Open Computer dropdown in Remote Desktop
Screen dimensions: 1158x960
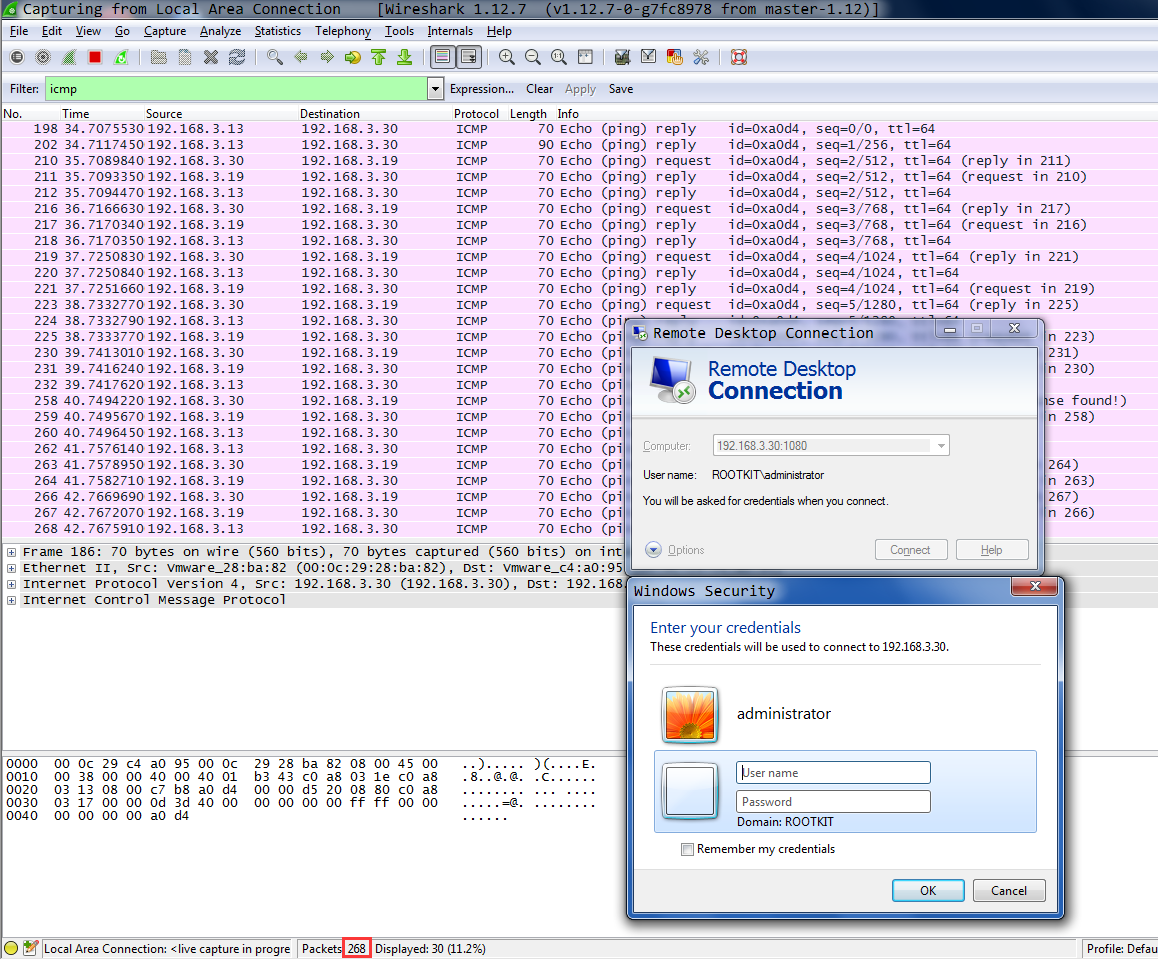pos(941,445)
